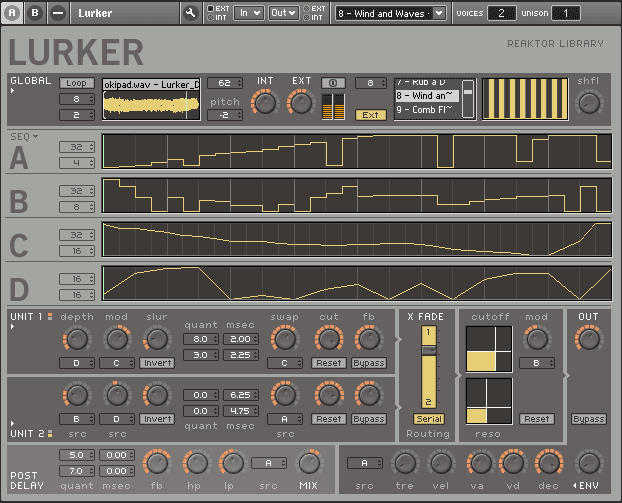Toggle the OUT Bypass button
622x503 pixels.
[x=589, y=419]
